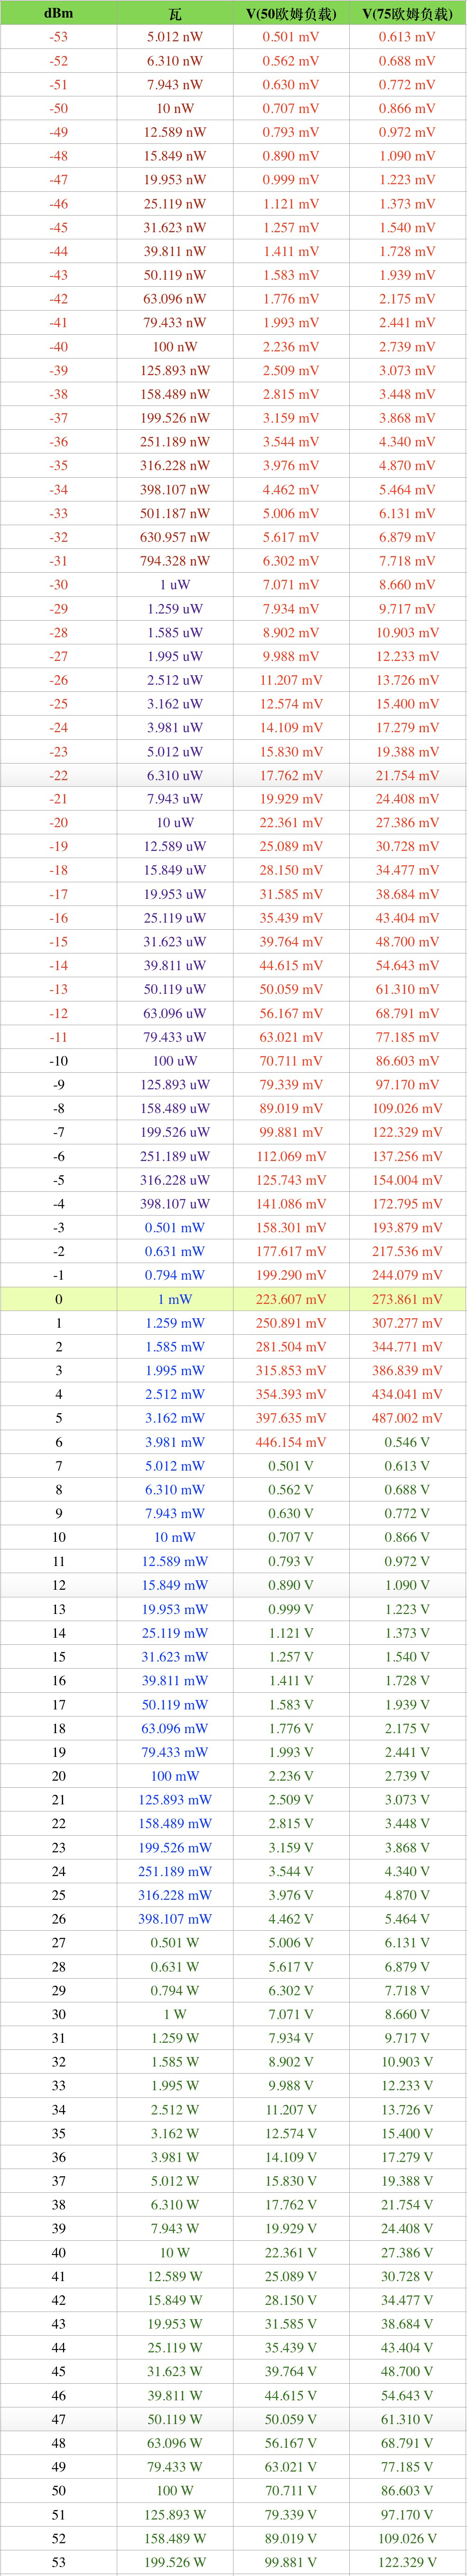This screenshot has height=2576, width=467.
Task: Select the 0.501 W cell
Action: tap(175, 1943)
